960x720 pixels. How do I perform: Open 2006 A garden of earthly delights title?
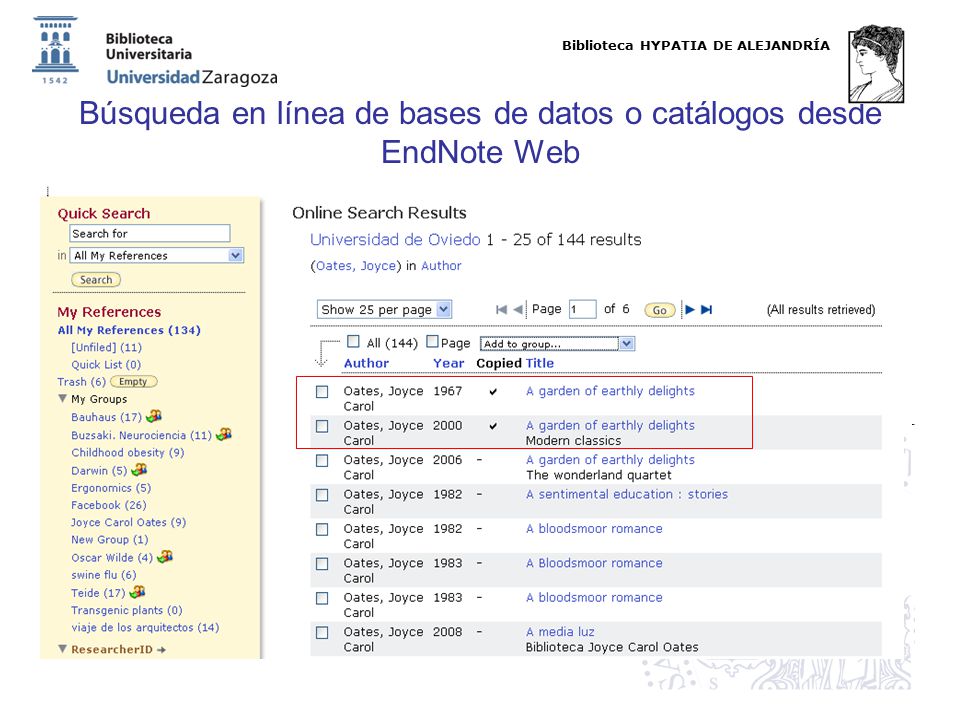click(610, 459)
